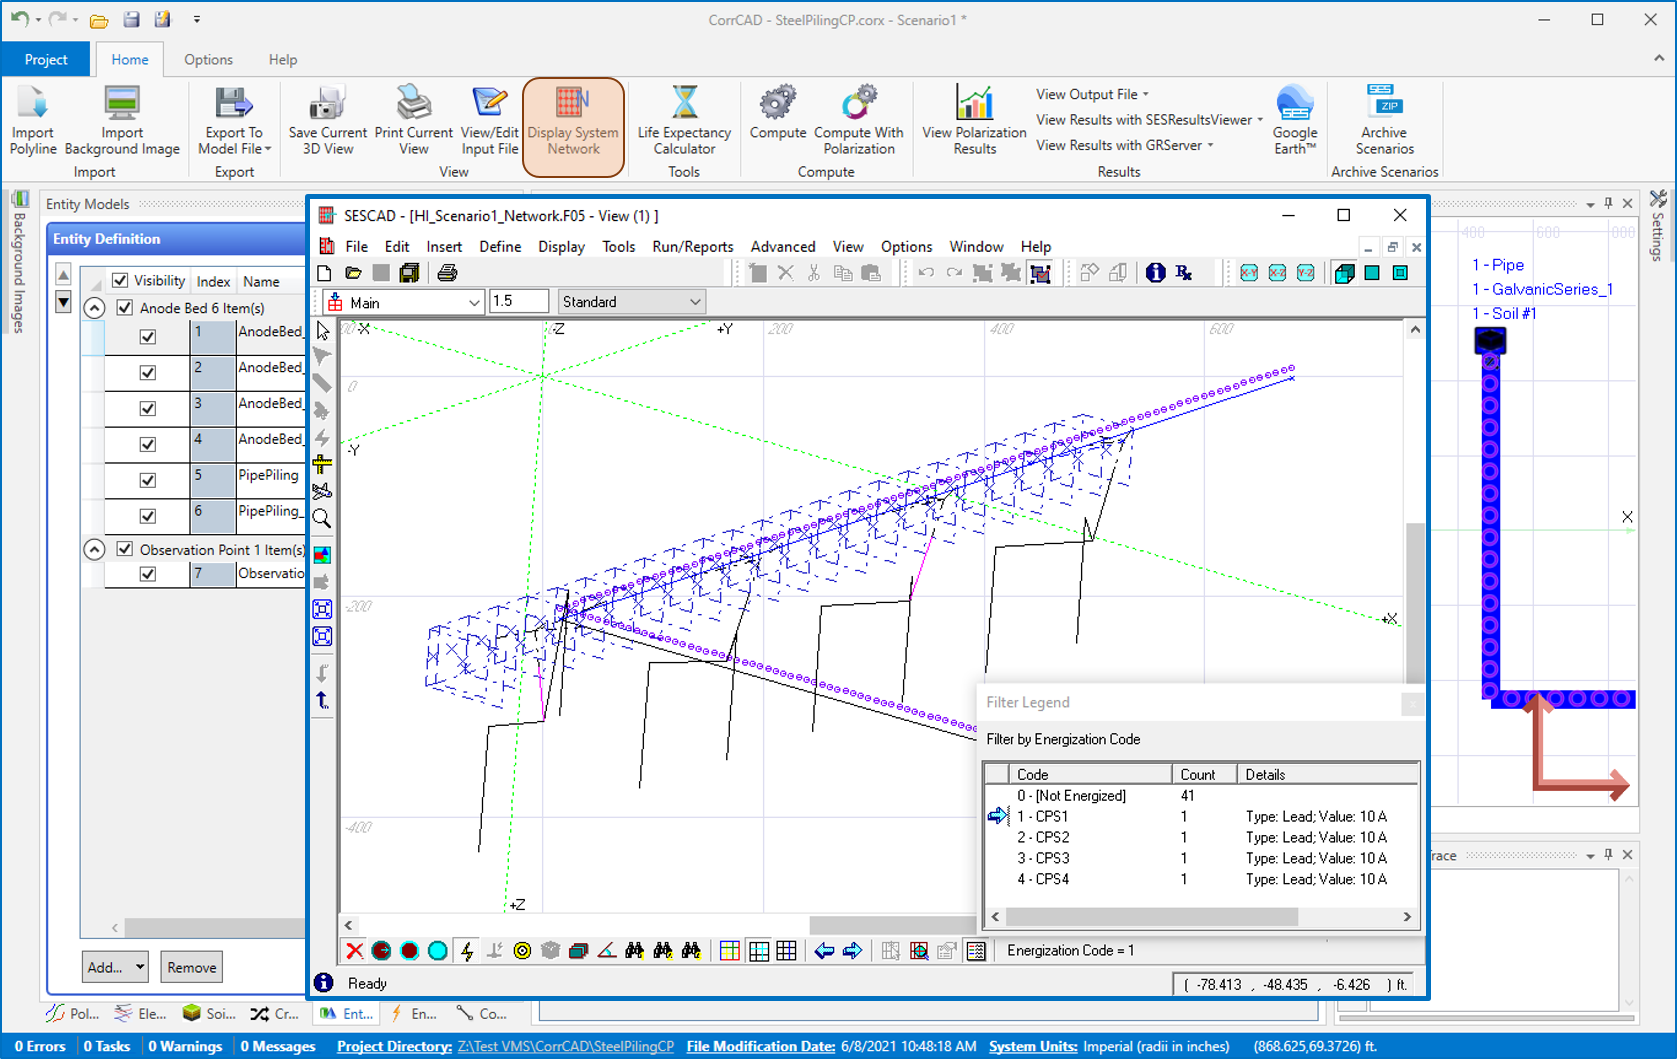Screen dimensions: 1677x1059
Task: Click SESCAD open file icon
Action: pos(353,272)
